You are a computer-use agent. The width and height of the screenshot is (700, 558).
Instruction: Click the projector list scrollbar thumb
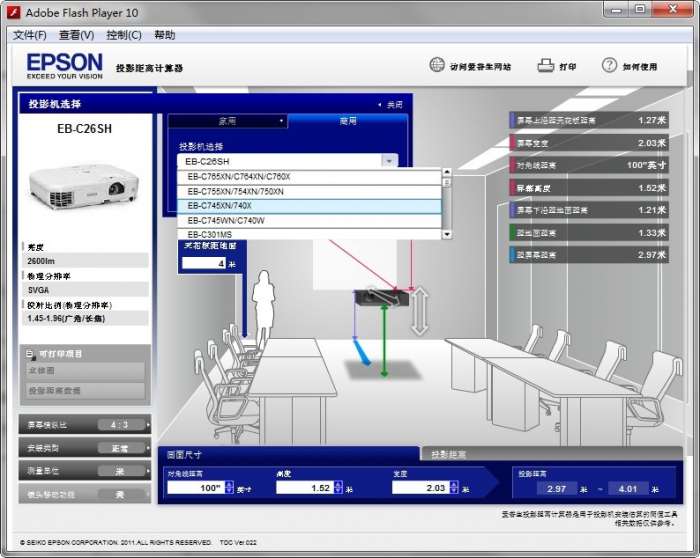(x=447, y=182)
